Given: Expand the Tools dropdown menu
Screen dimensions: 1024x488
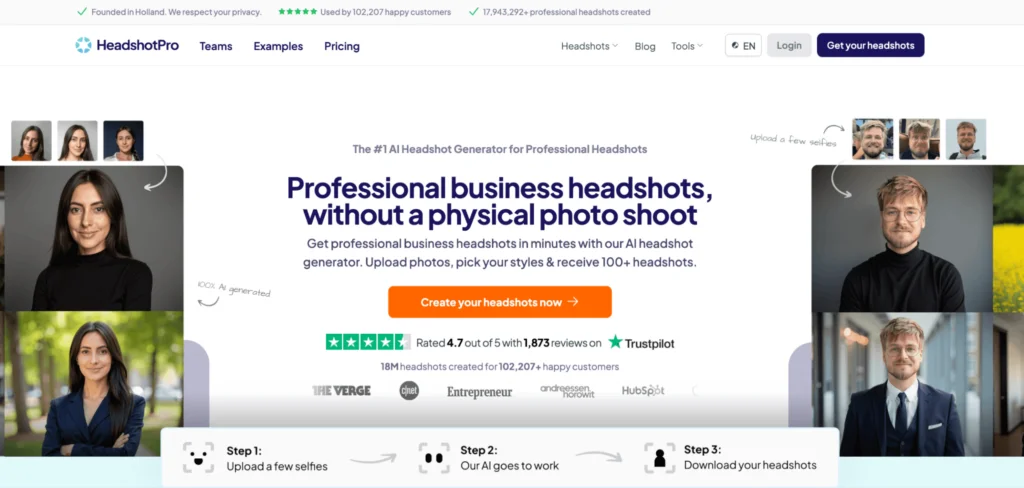Looking at the screenshot, I should point(687,46).
